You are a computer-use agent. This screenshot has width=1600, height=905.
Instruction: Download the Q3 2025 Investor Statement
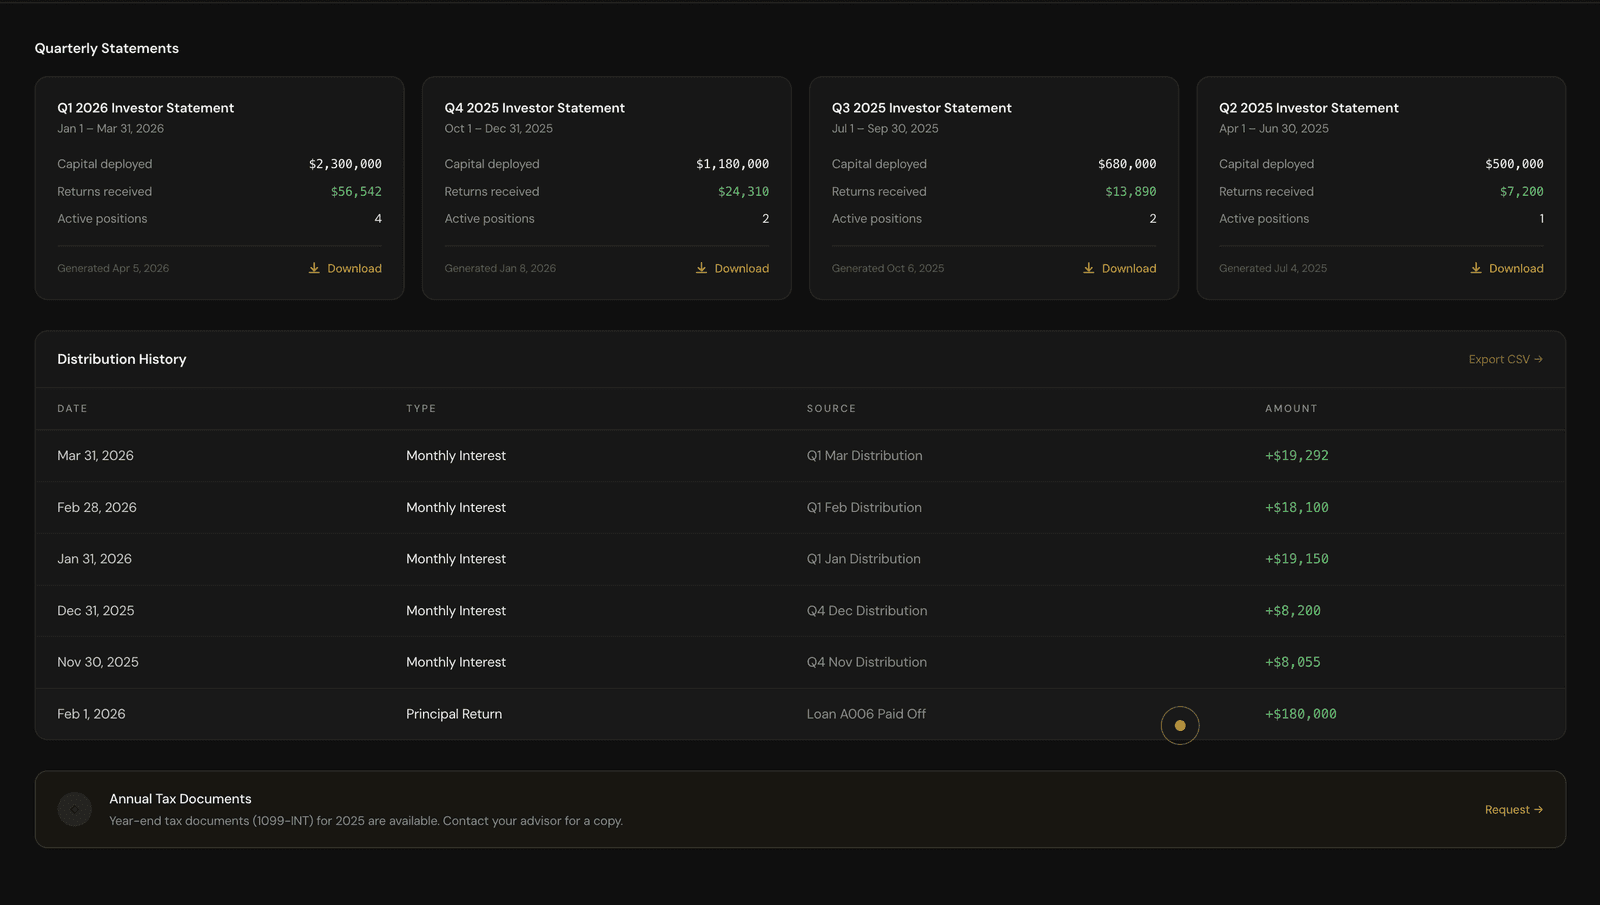1119,268
